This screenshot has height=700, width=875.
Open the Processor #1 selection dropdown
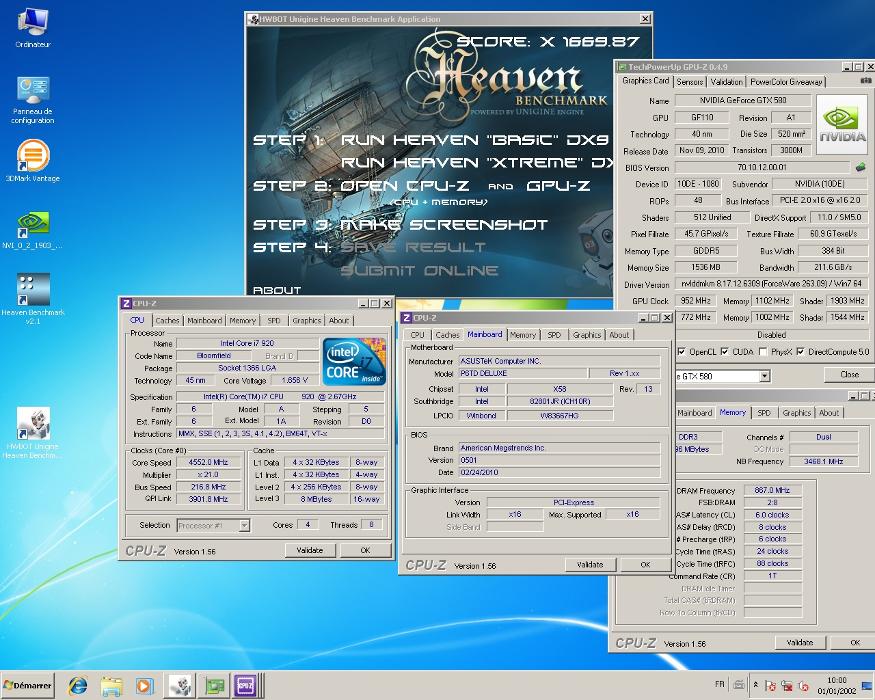pos(244,525)
